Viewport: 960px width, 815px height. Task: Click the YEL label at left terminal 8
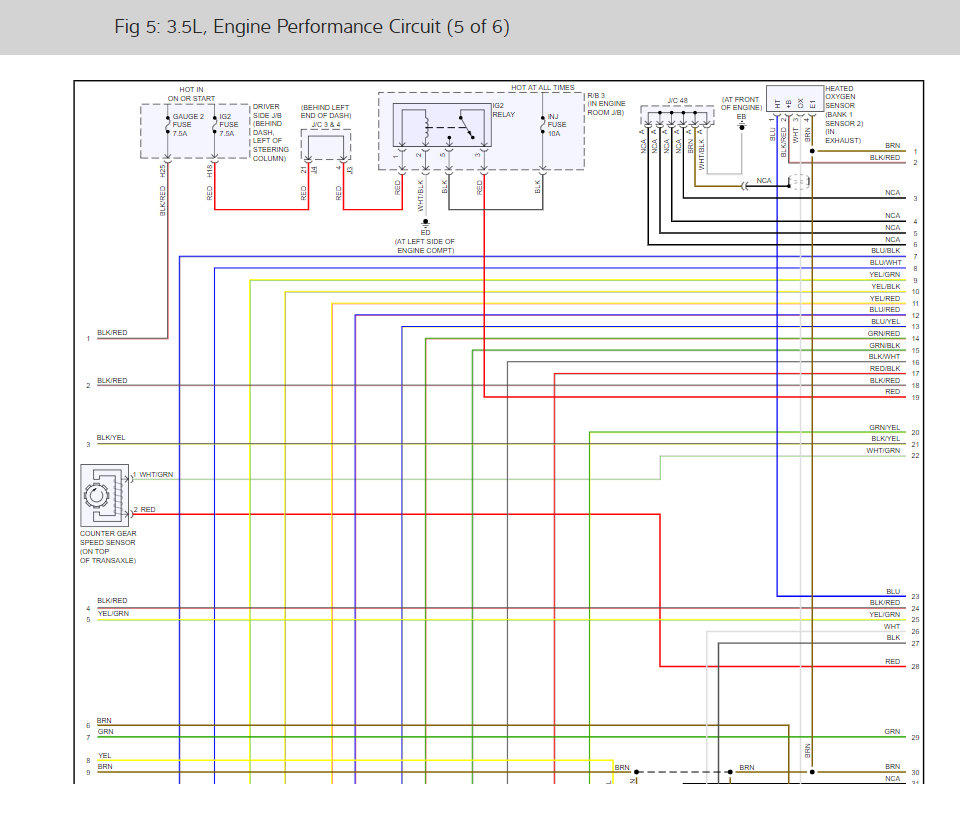[x=104, y=755]
